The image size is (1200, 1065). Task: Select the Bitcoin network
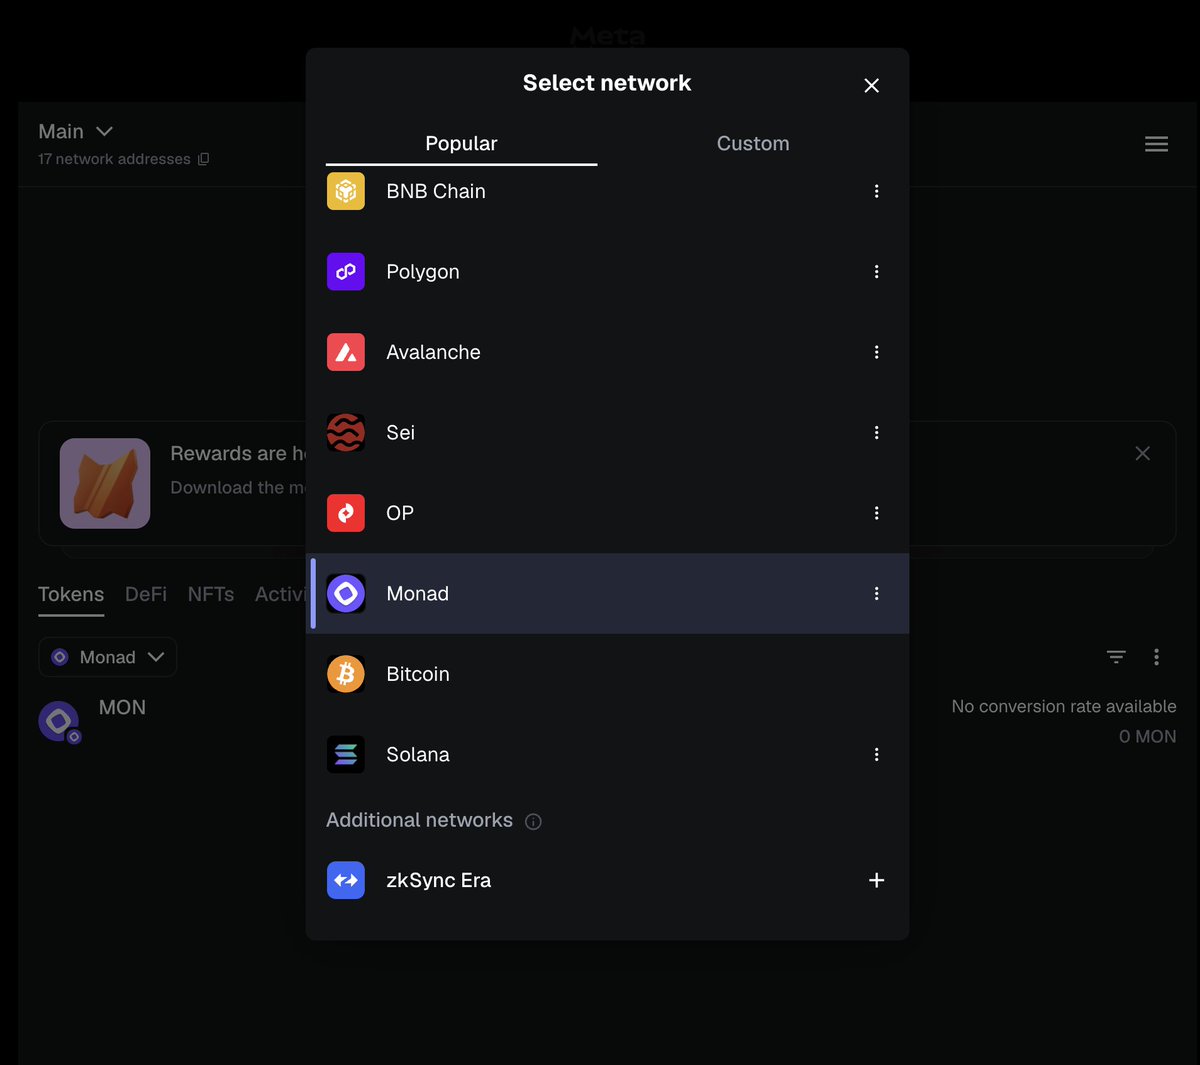point(607,674)
